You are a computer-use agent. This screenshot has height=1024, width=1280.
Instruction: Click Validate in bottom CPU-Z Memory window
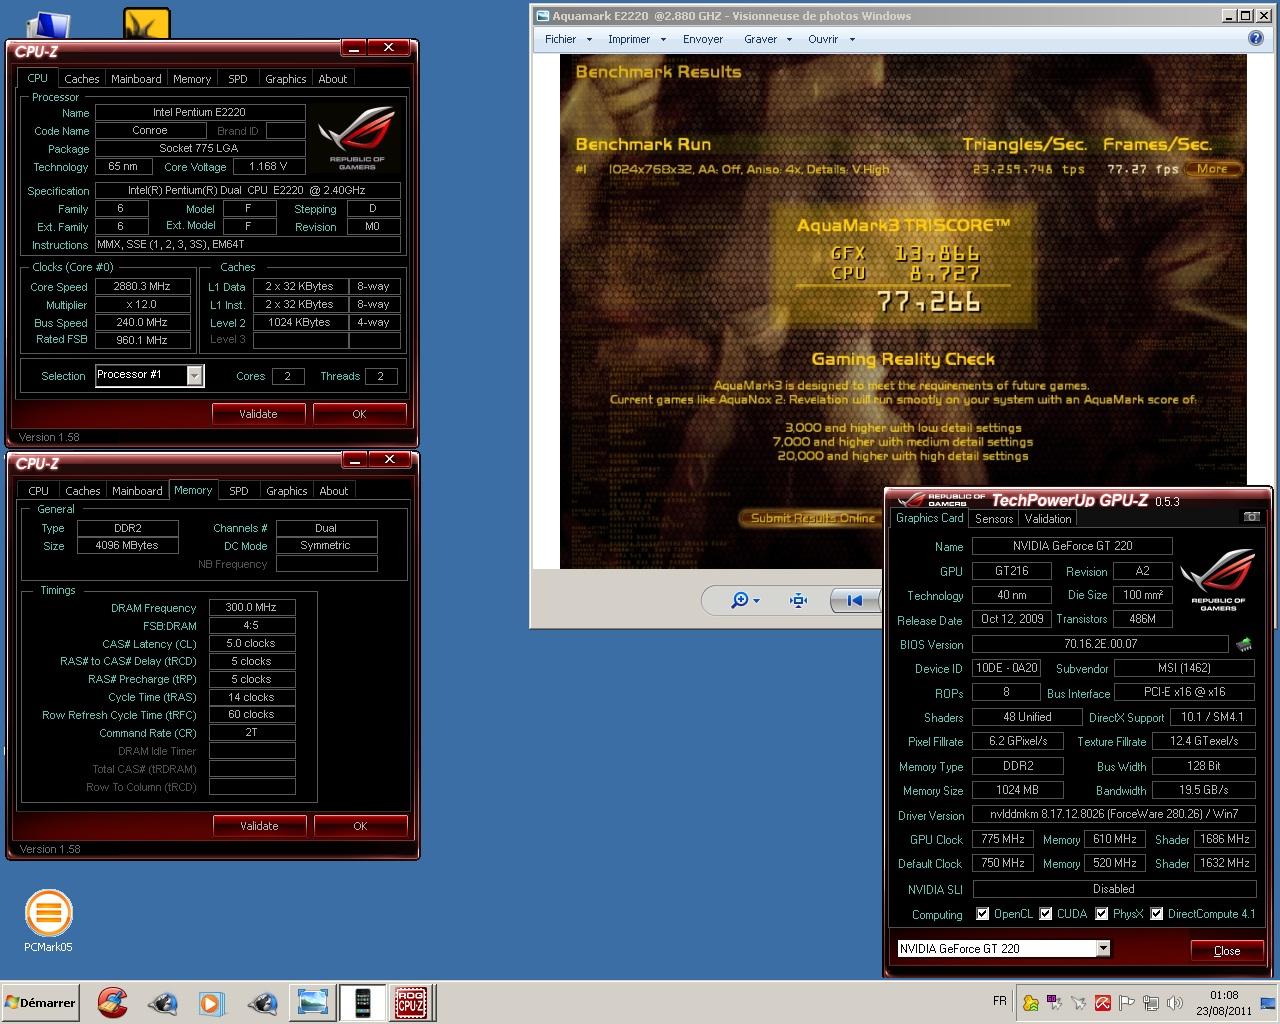click(259, 826)
